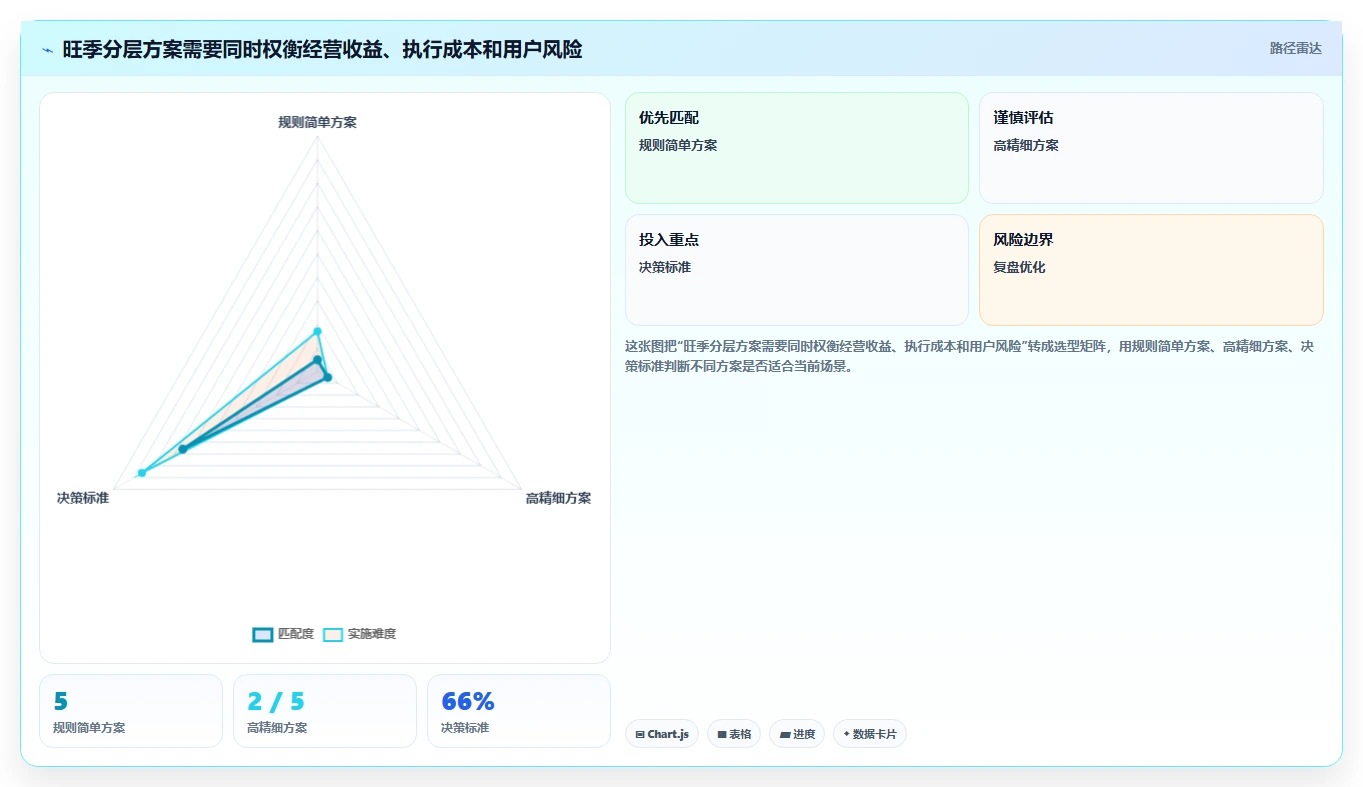This screenshot has height=787, width=1363.
Task: Click the header title 旺季分层方案需要同时权衡经营收益
Action: 322,49
